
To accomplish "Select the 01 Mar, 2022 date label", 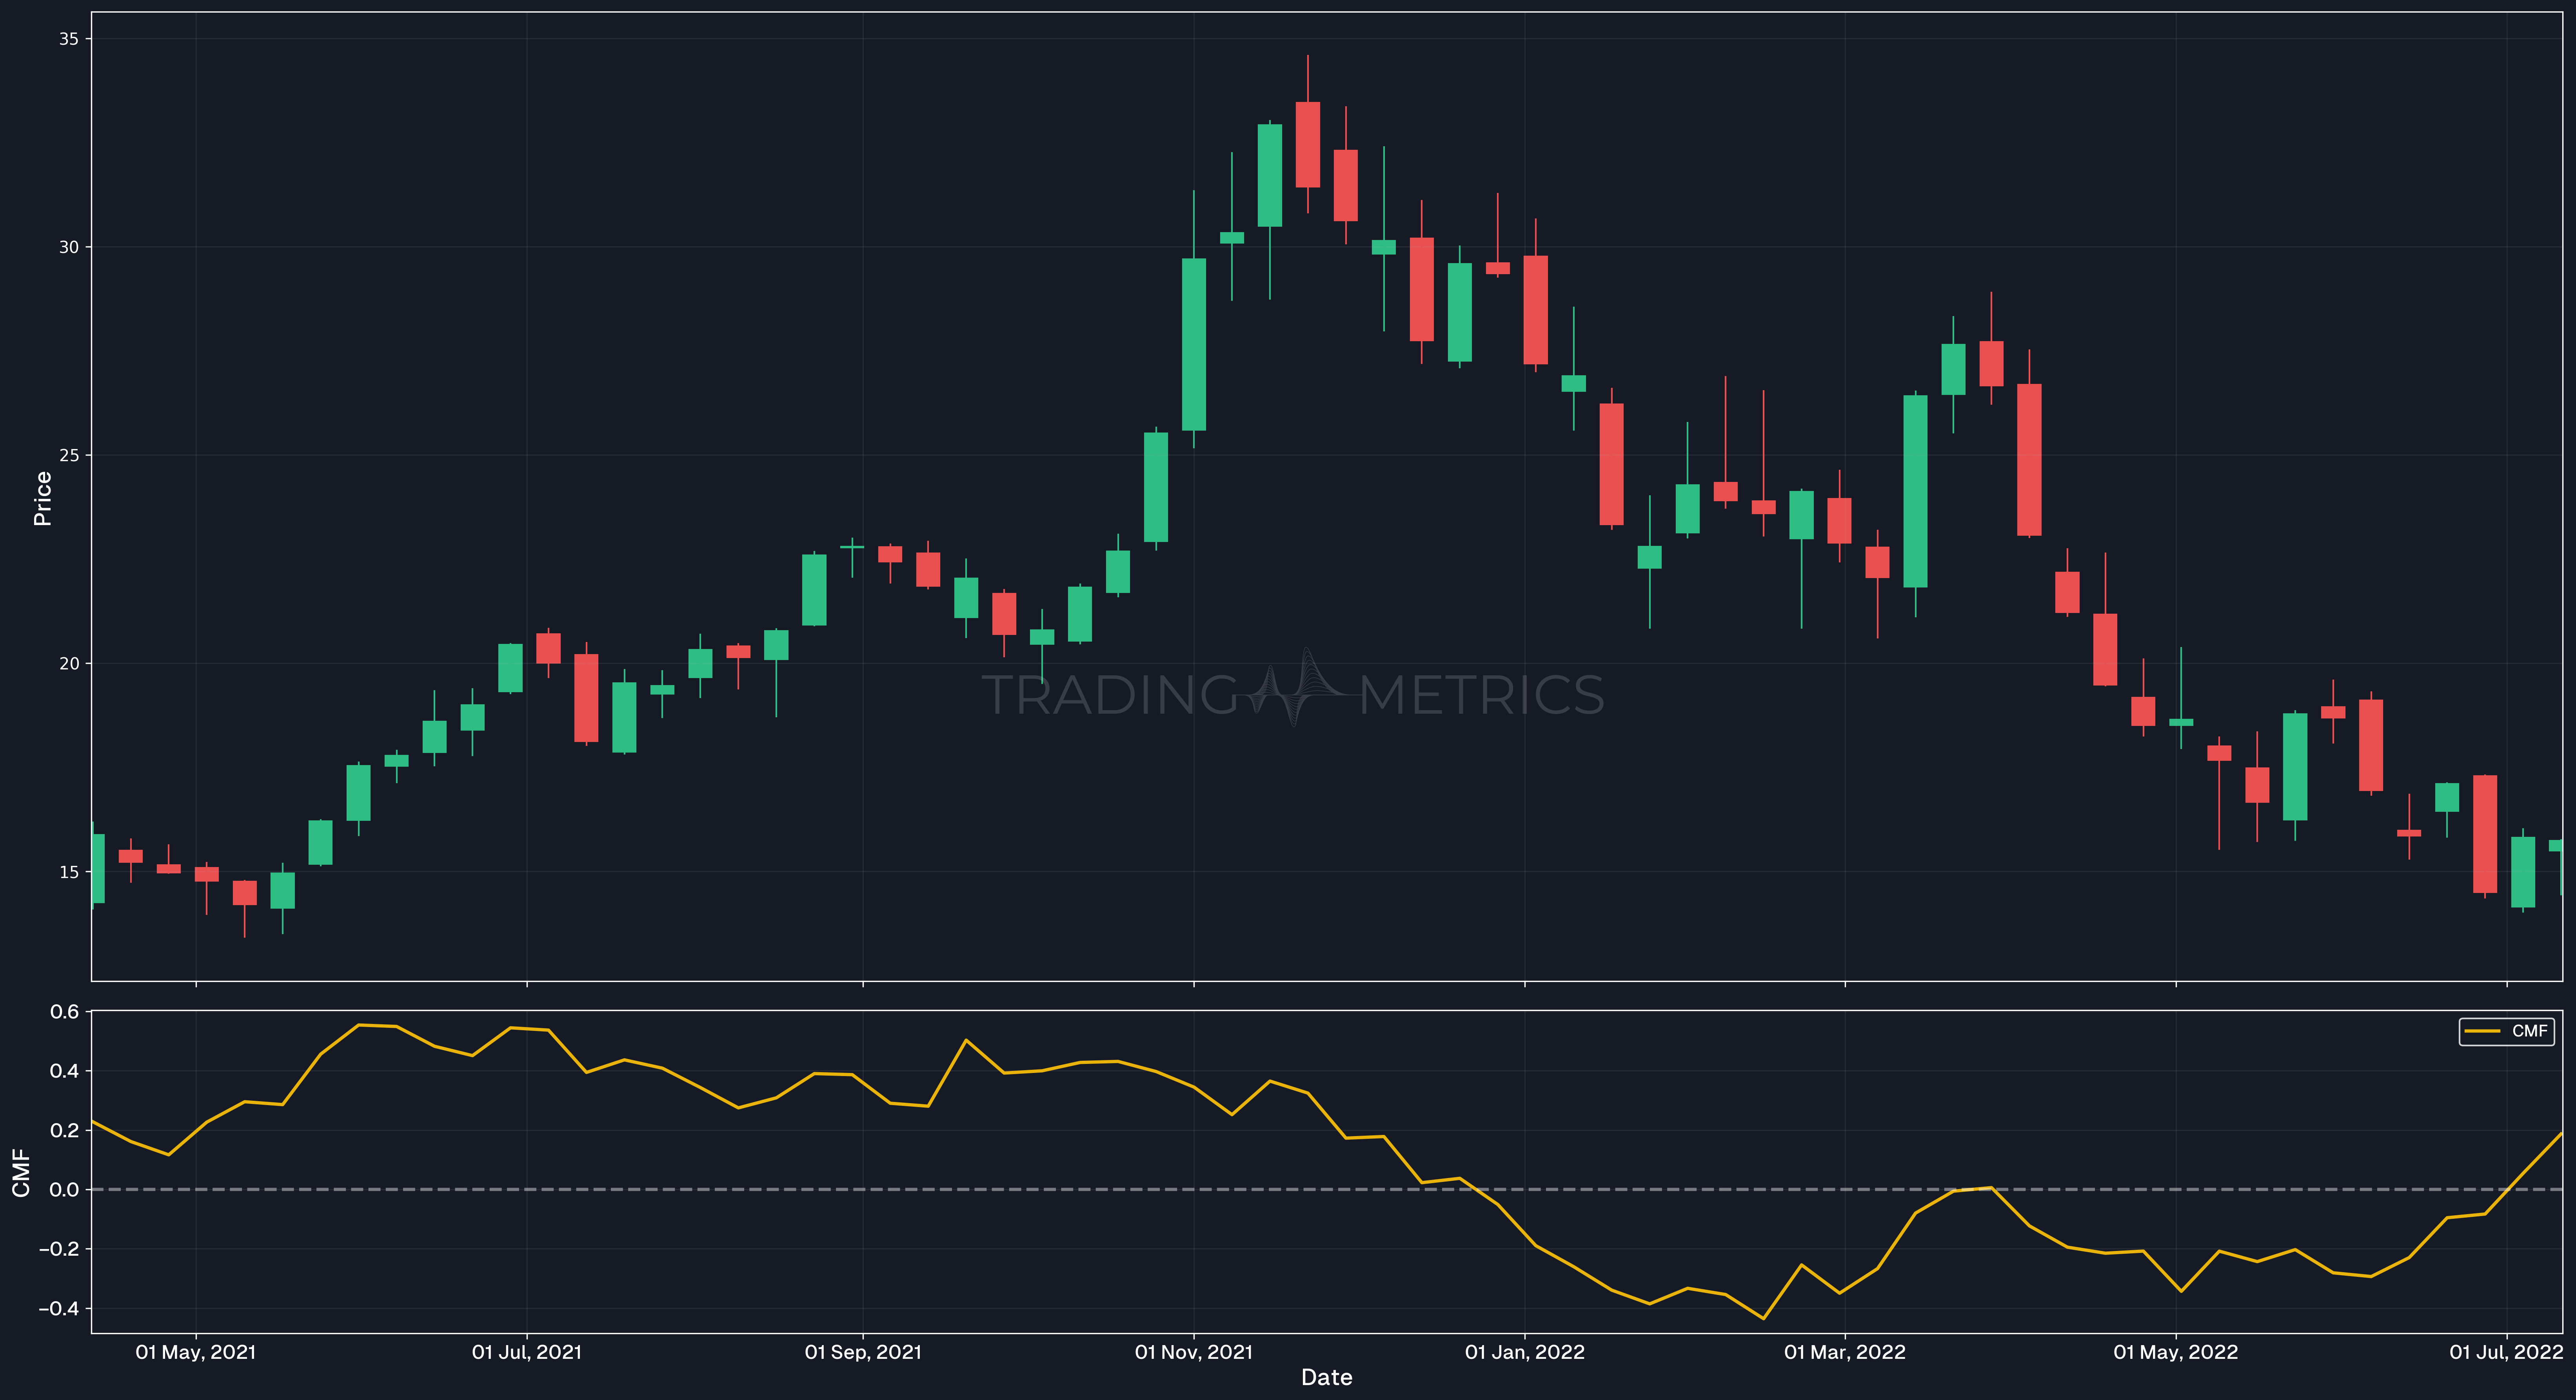I will pyautogui.click(x=1845, y=1352).
